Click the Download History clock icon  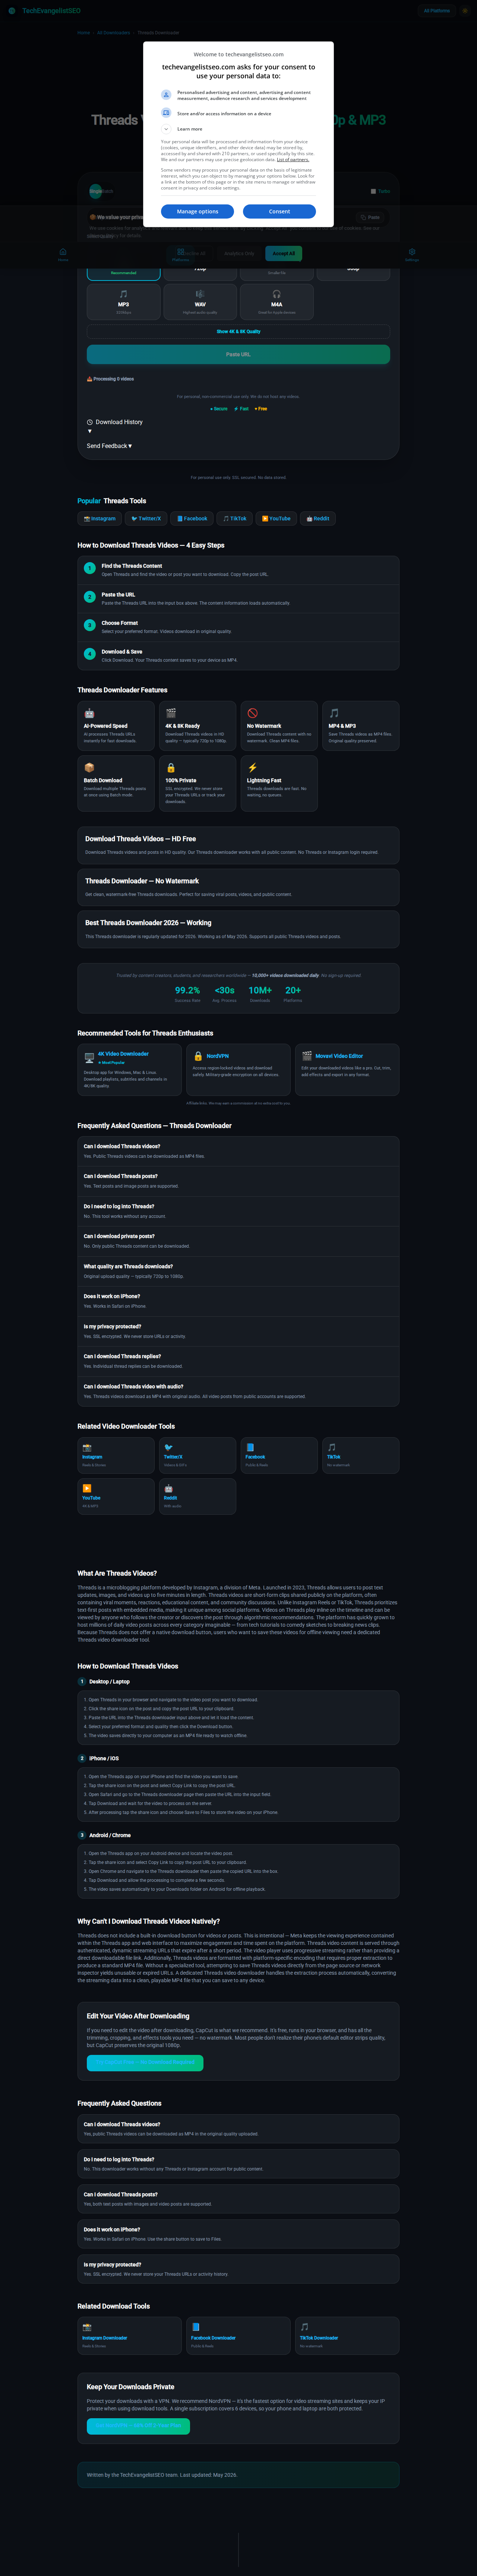(x=90, y=422)
